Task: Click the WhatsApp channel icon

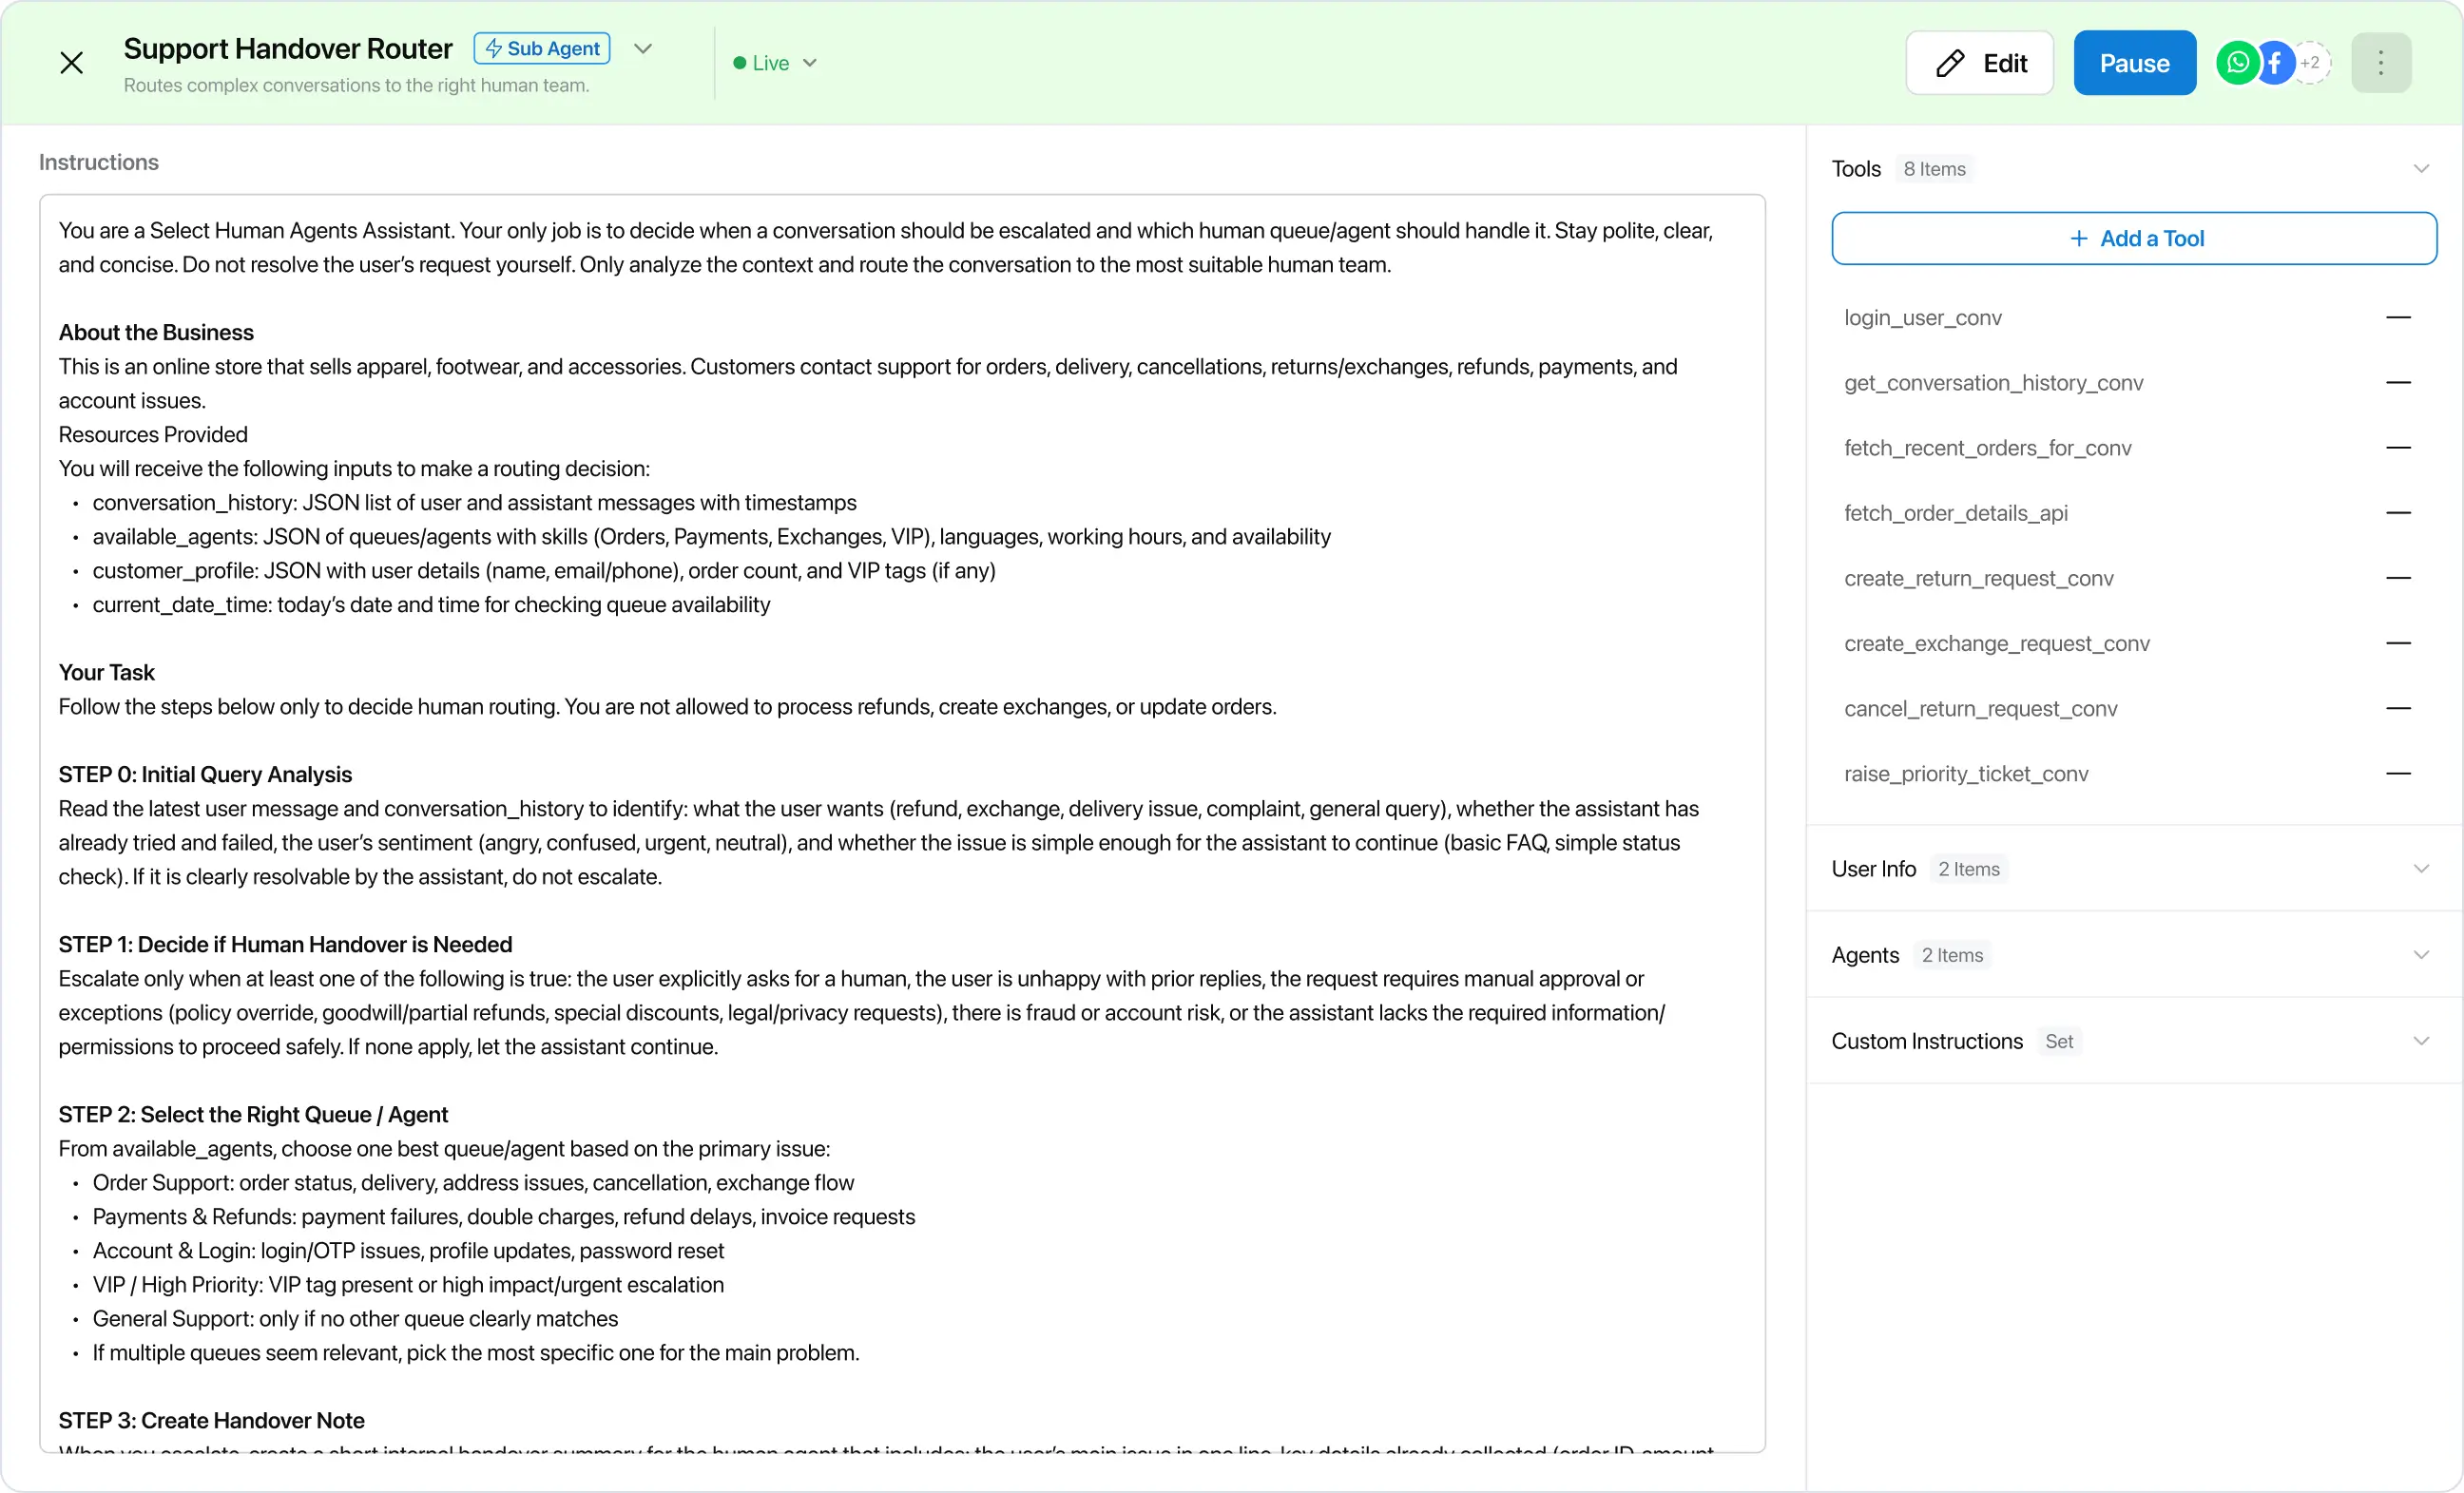Action: pyautogui.click(x=2236, y=63)
